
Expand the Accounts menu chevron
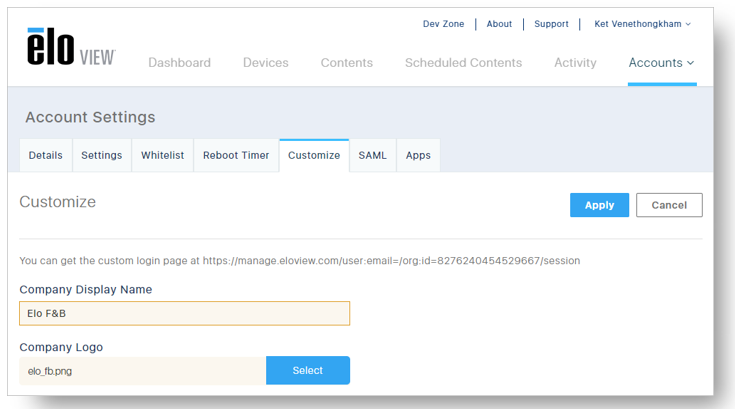coord(690,63)
